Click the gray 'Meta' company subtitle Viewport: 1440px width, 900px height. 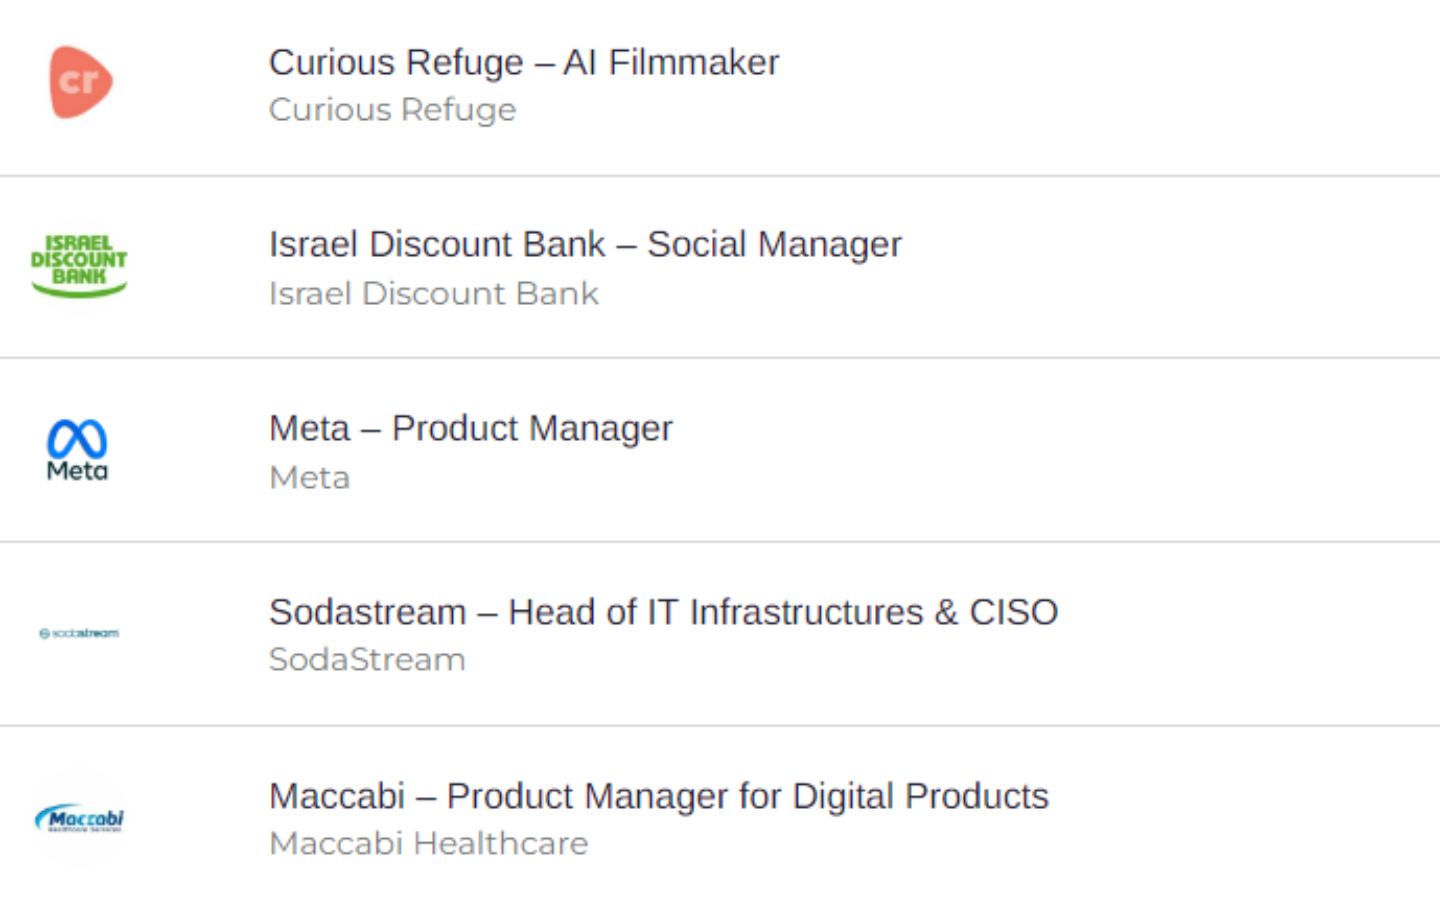tap(309, 477)
